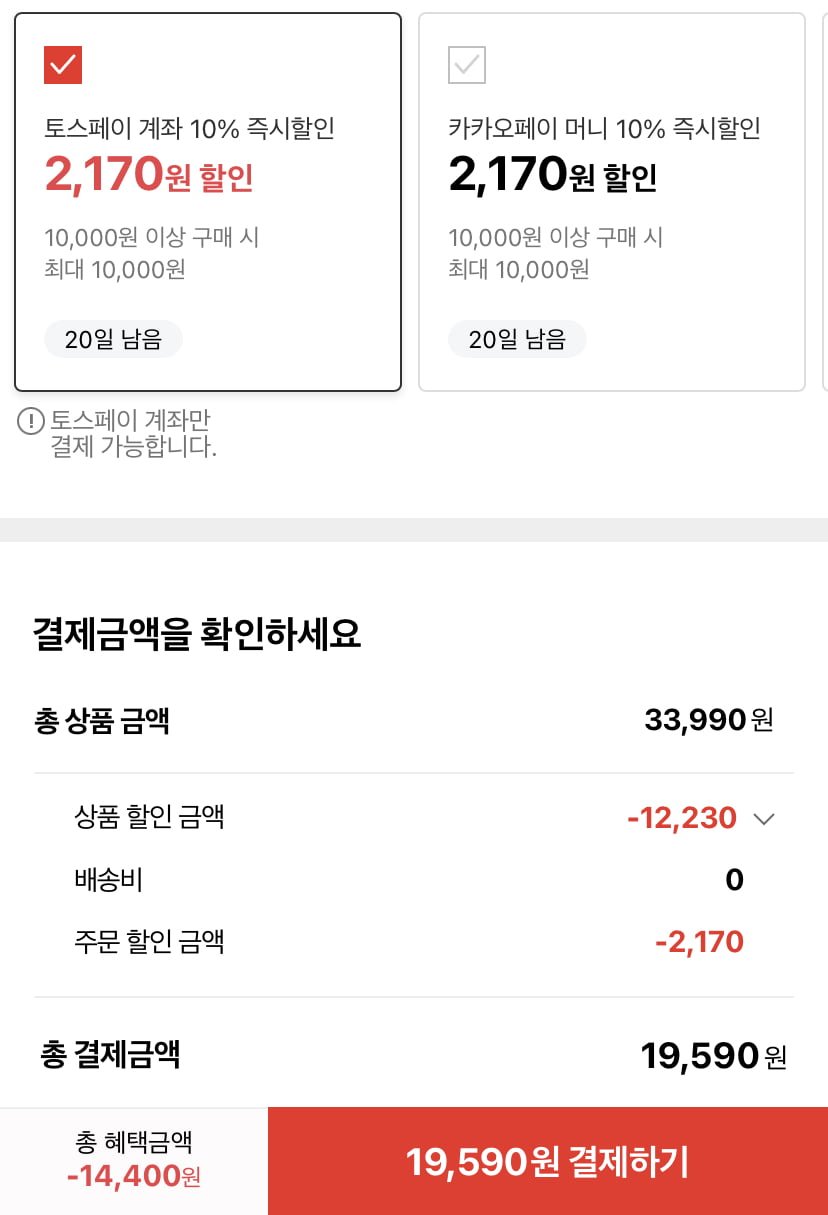Expand the product discount amount chevron
The height and width of the screenshot is (1215, 828).
pos(764,820)
